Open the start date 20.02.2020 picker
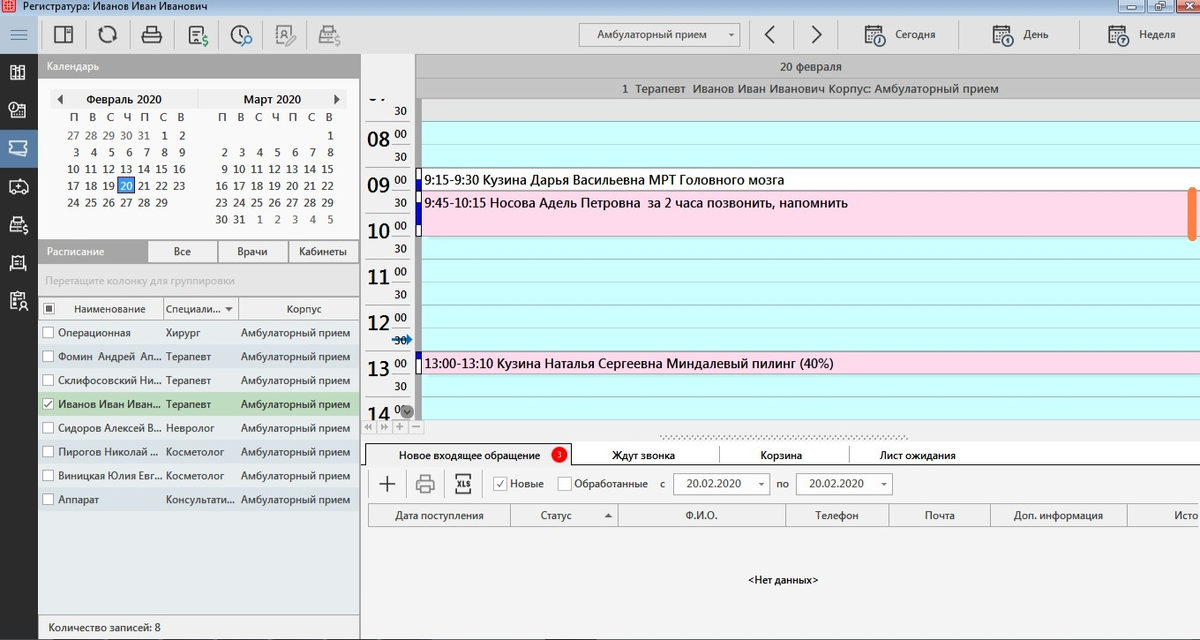 (722, 484)
